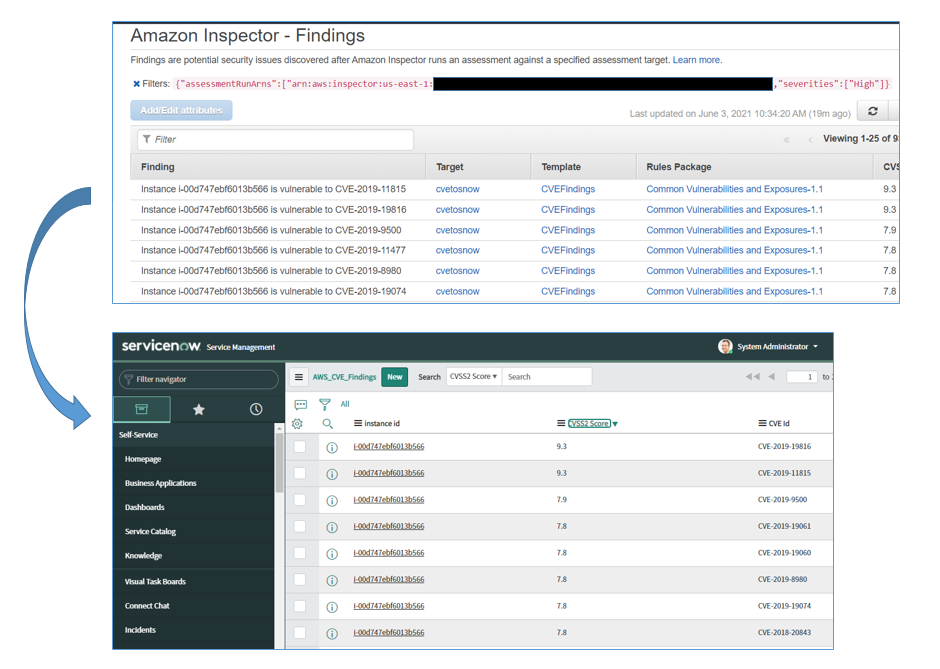Click the Amazon Inspector Filter field

point(275,140)
